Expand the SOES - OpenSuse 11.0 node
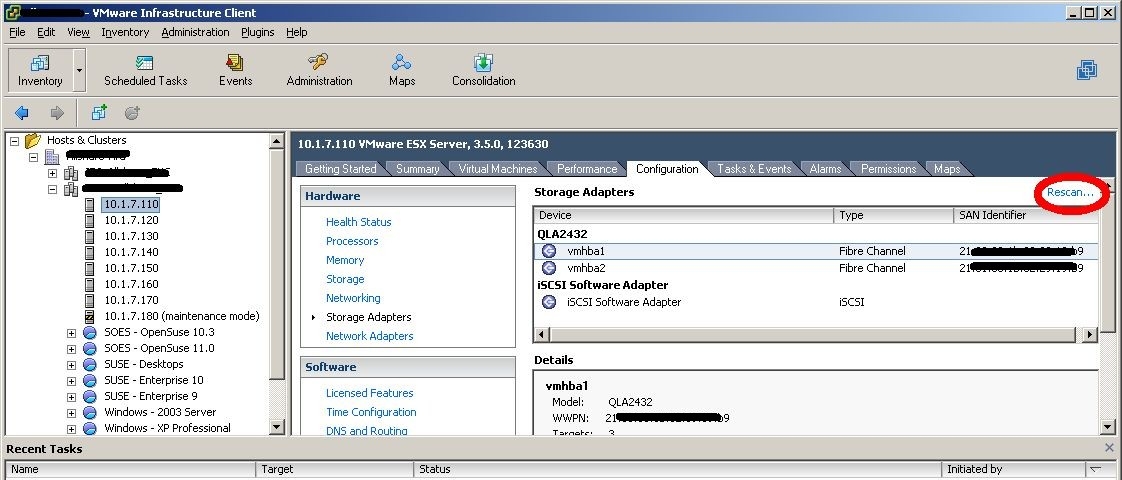 72,349
